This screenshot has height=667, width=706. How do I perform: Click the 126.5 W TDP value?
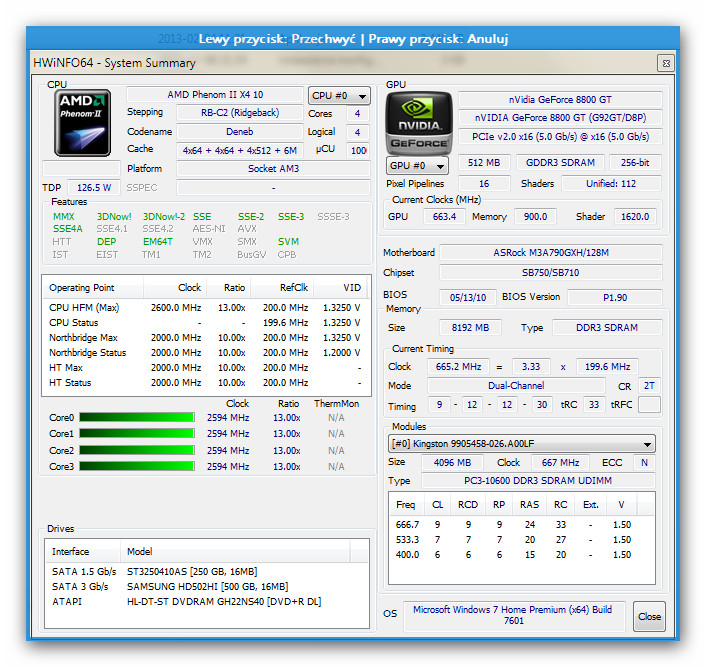[94, 187]
